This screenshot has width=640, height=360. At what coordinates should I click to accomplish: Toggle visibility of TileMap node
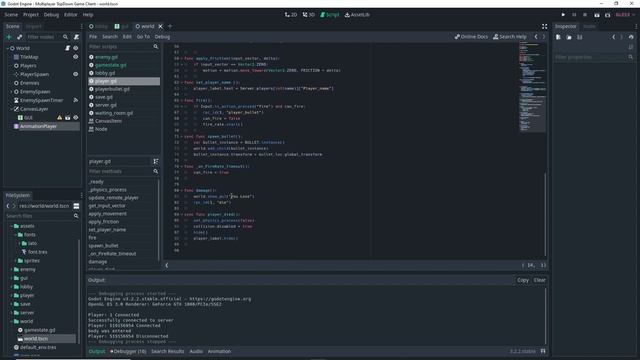pos(76,57)
